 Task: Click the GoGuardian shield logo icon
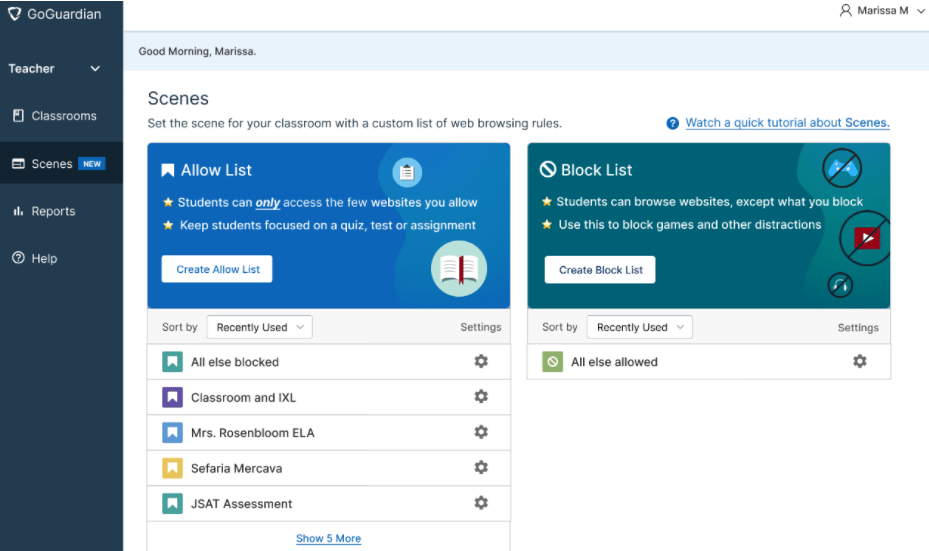(x=14, y=14)
